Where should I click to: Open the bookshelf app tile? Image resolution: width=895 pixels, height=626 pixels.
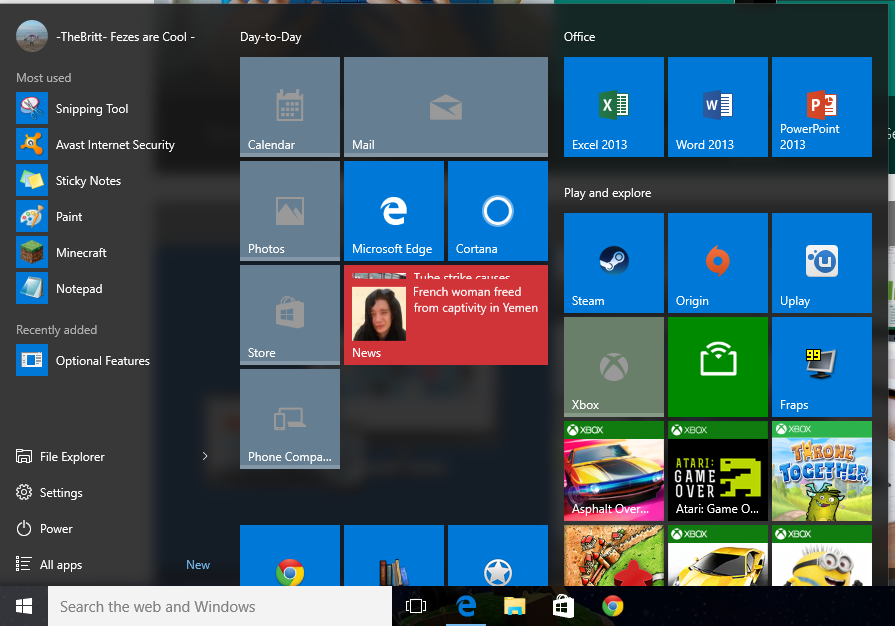click(x=394, y=556)
